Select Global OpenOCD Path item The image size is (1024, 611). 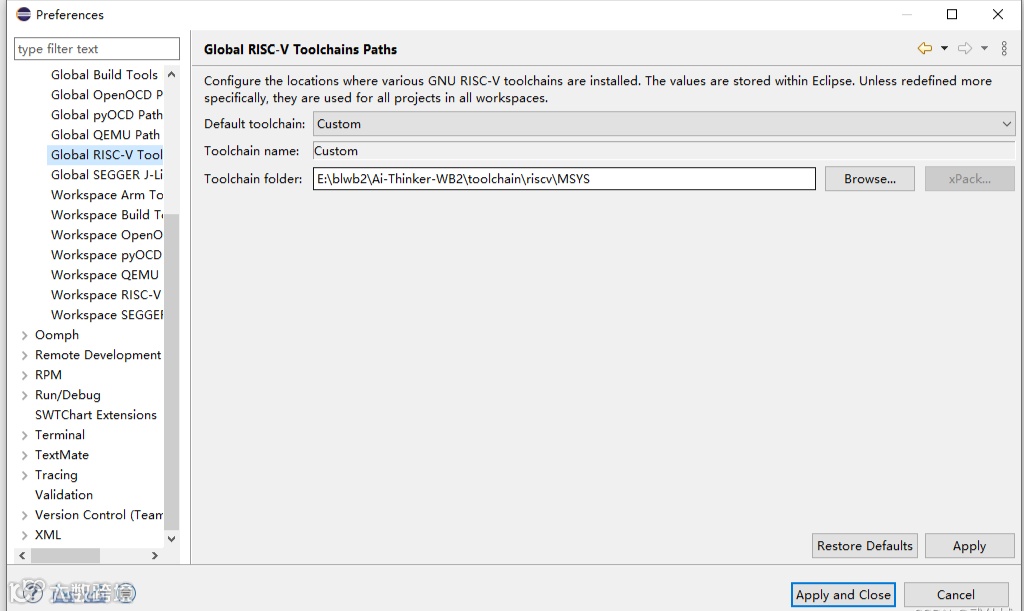coord(106,95)
